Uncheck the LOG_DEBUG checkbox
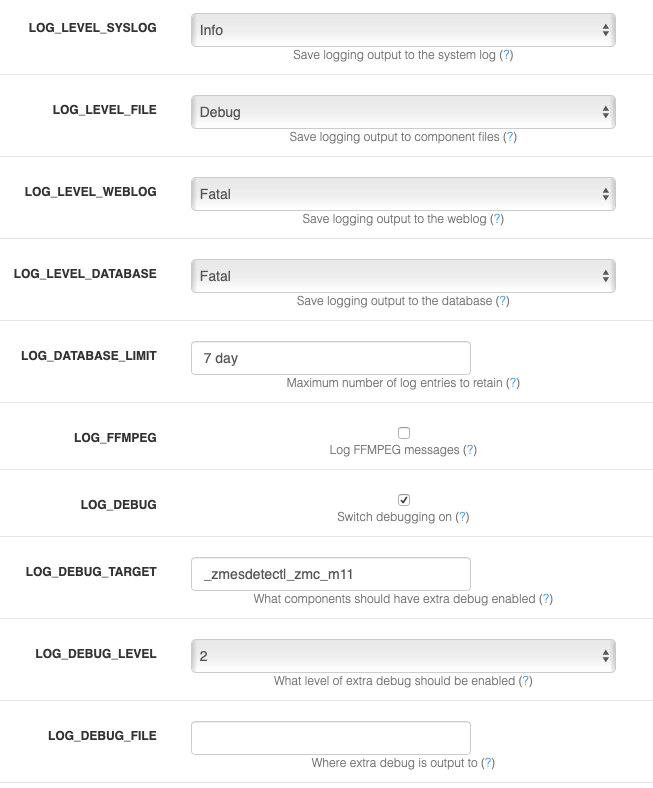The height and width of the screenshot is (788, 653). [404, 500]
